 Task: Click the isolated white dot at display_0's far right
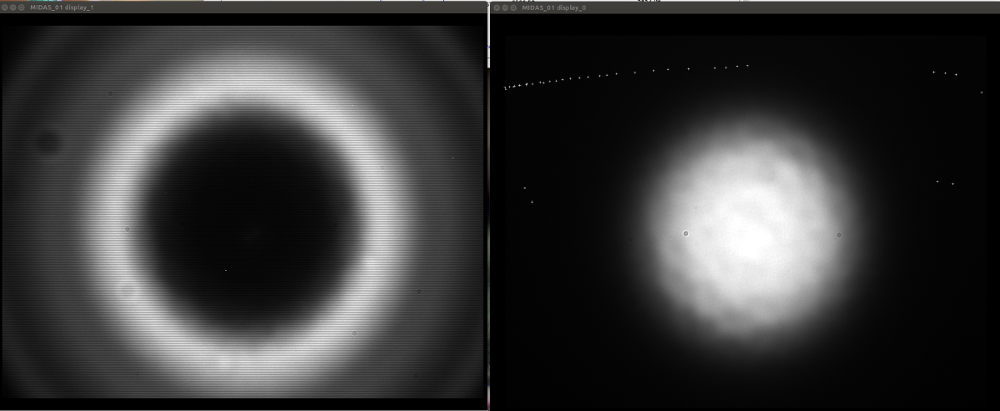pos(981,92)
